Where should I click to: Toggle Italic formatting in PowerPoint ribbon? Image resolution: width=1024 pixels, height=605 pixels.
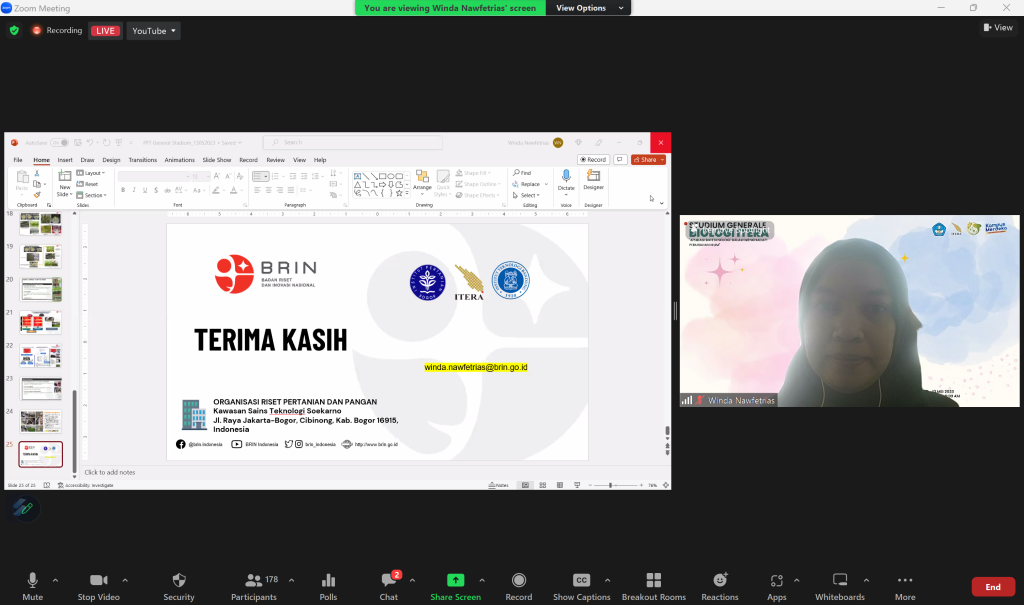point(134,190)
